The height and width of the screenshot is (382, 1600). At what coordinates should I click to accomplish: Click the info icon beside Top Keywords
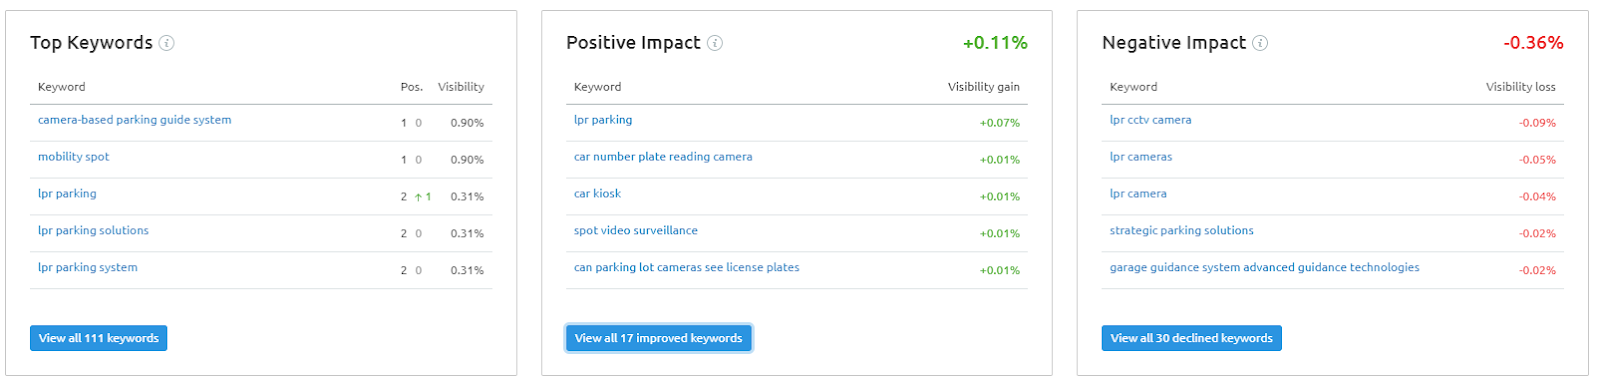pos(167,43)
